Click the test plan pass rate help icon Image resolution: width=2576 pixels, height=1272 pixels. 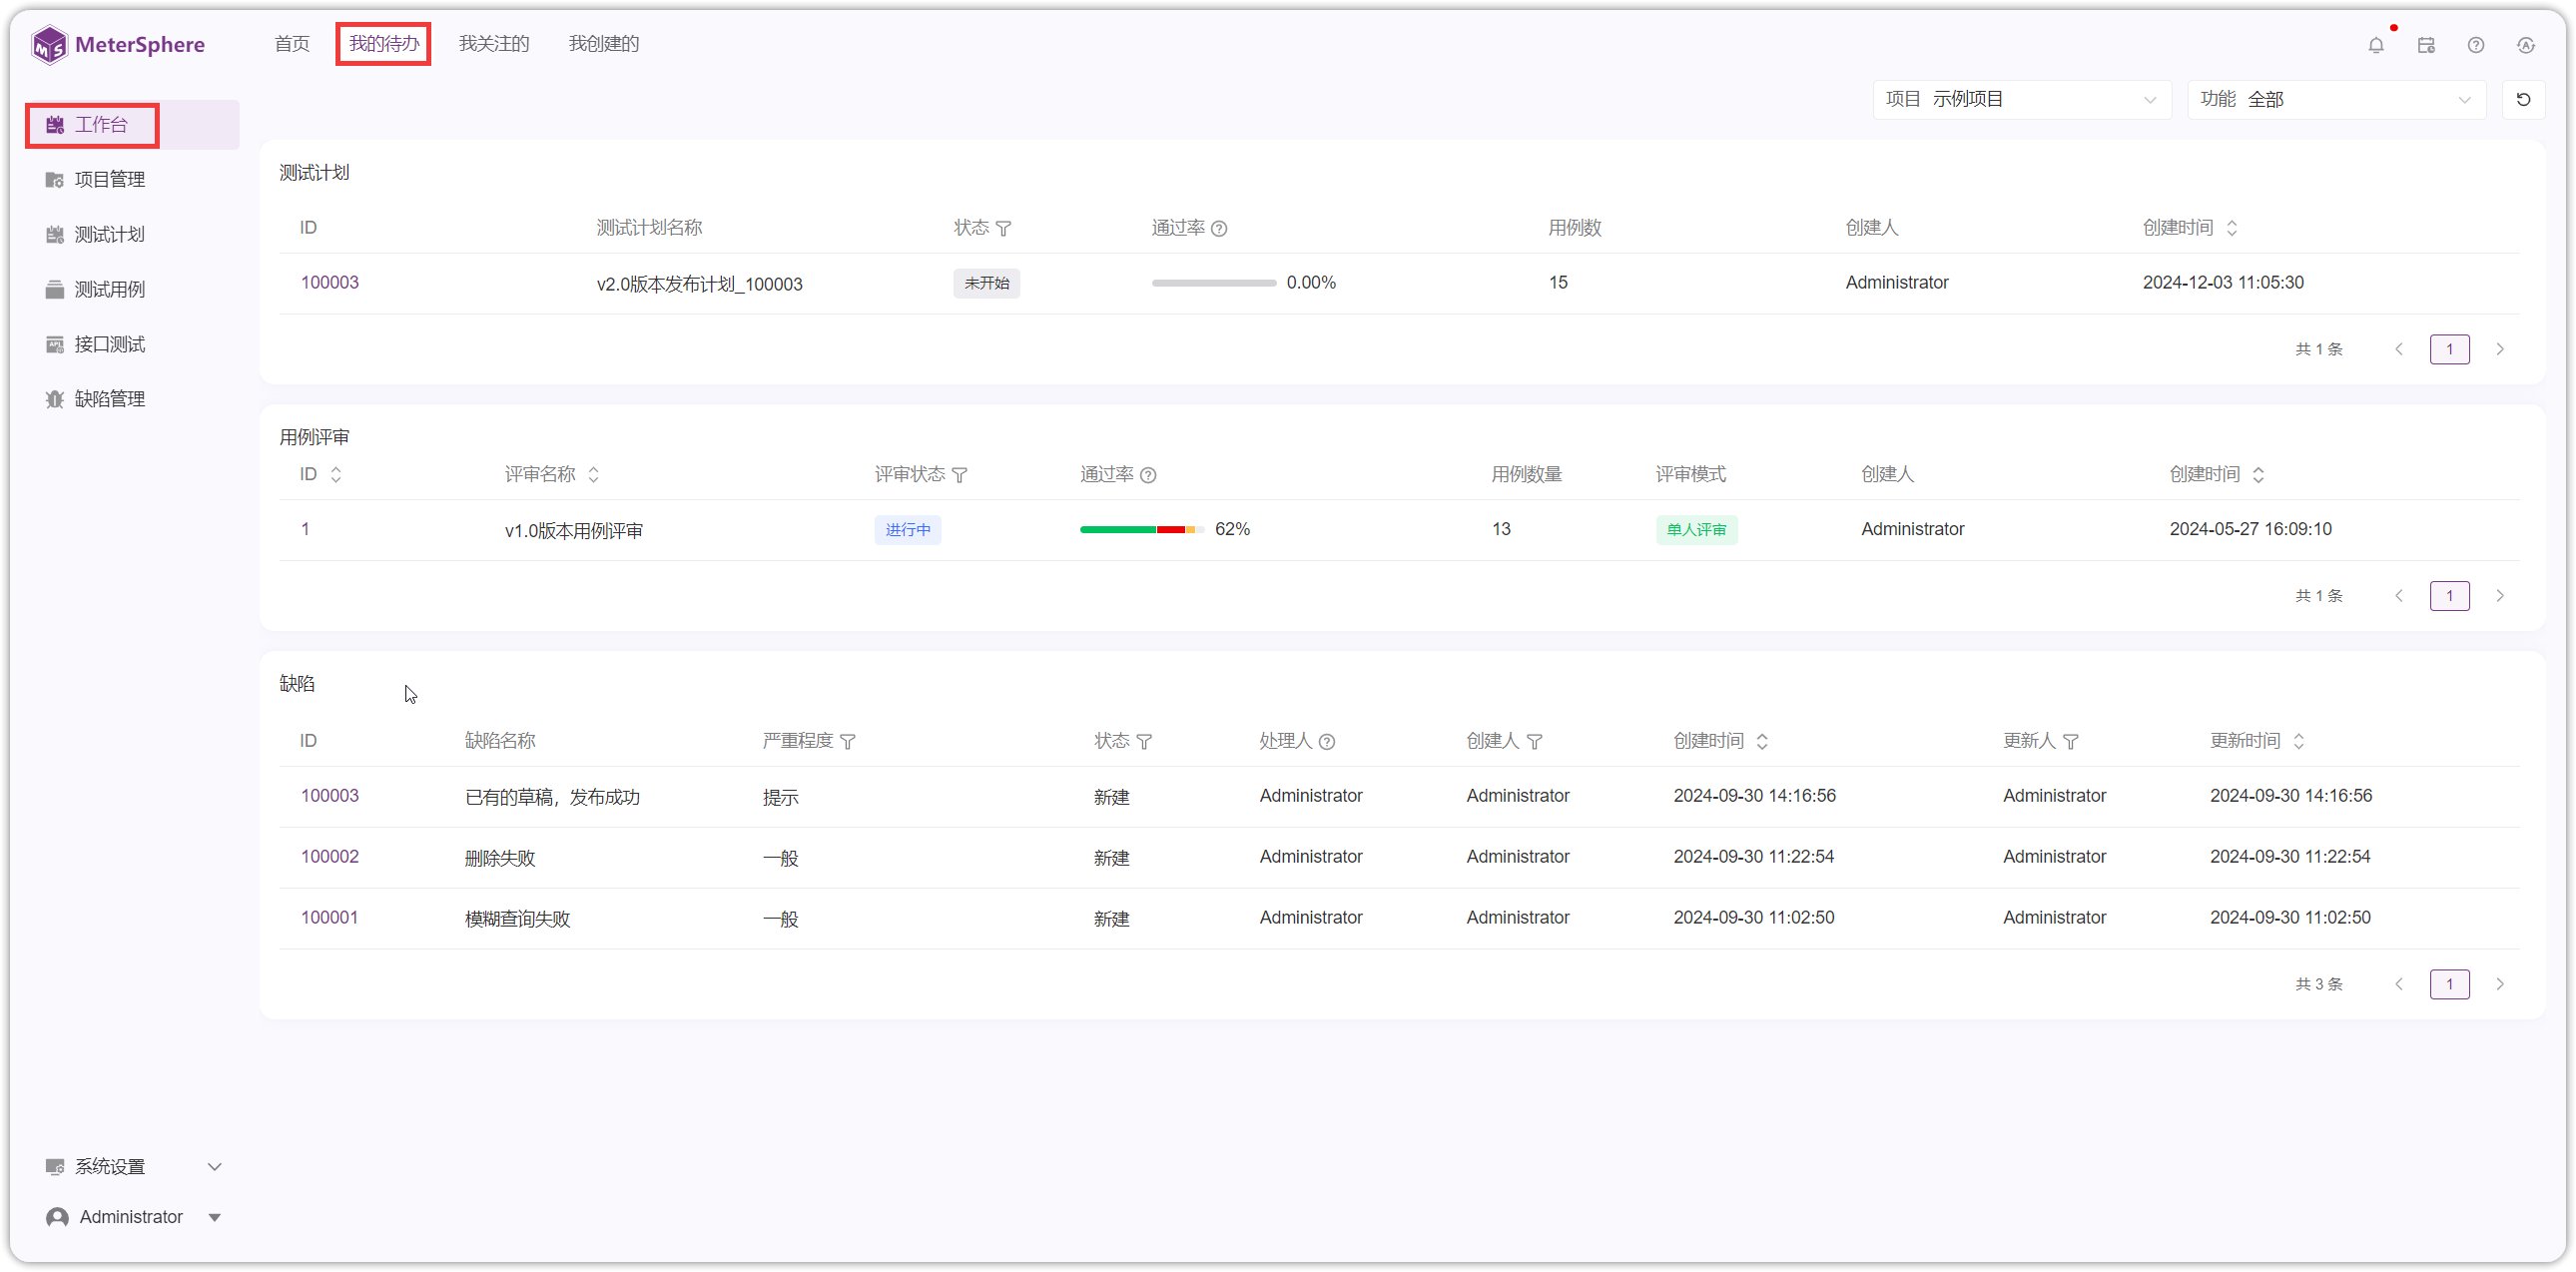tap(1219, 229)
